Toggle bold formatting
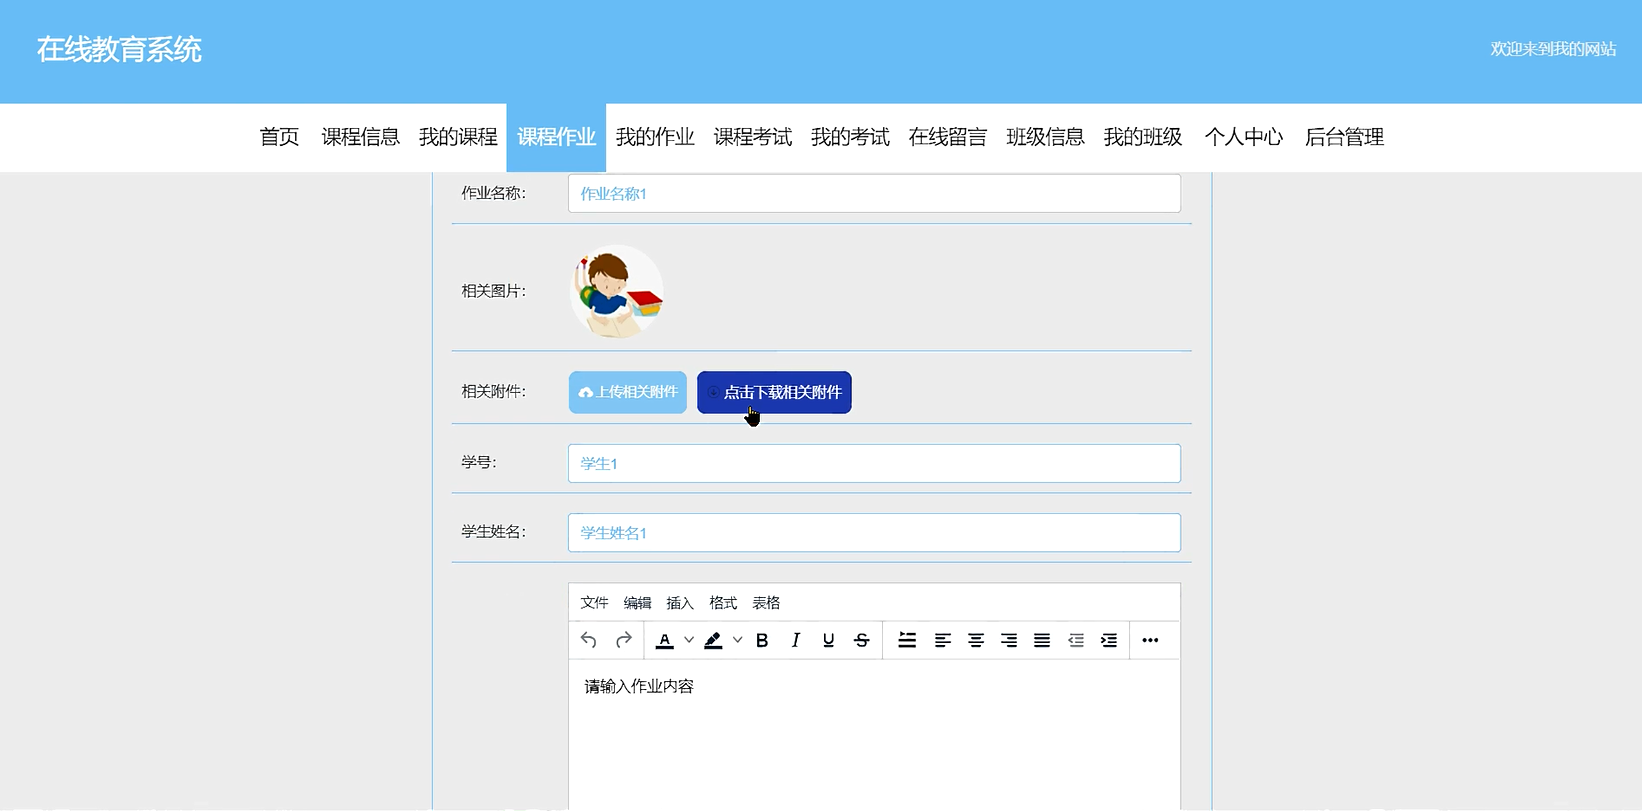 (x=762, y=640)
